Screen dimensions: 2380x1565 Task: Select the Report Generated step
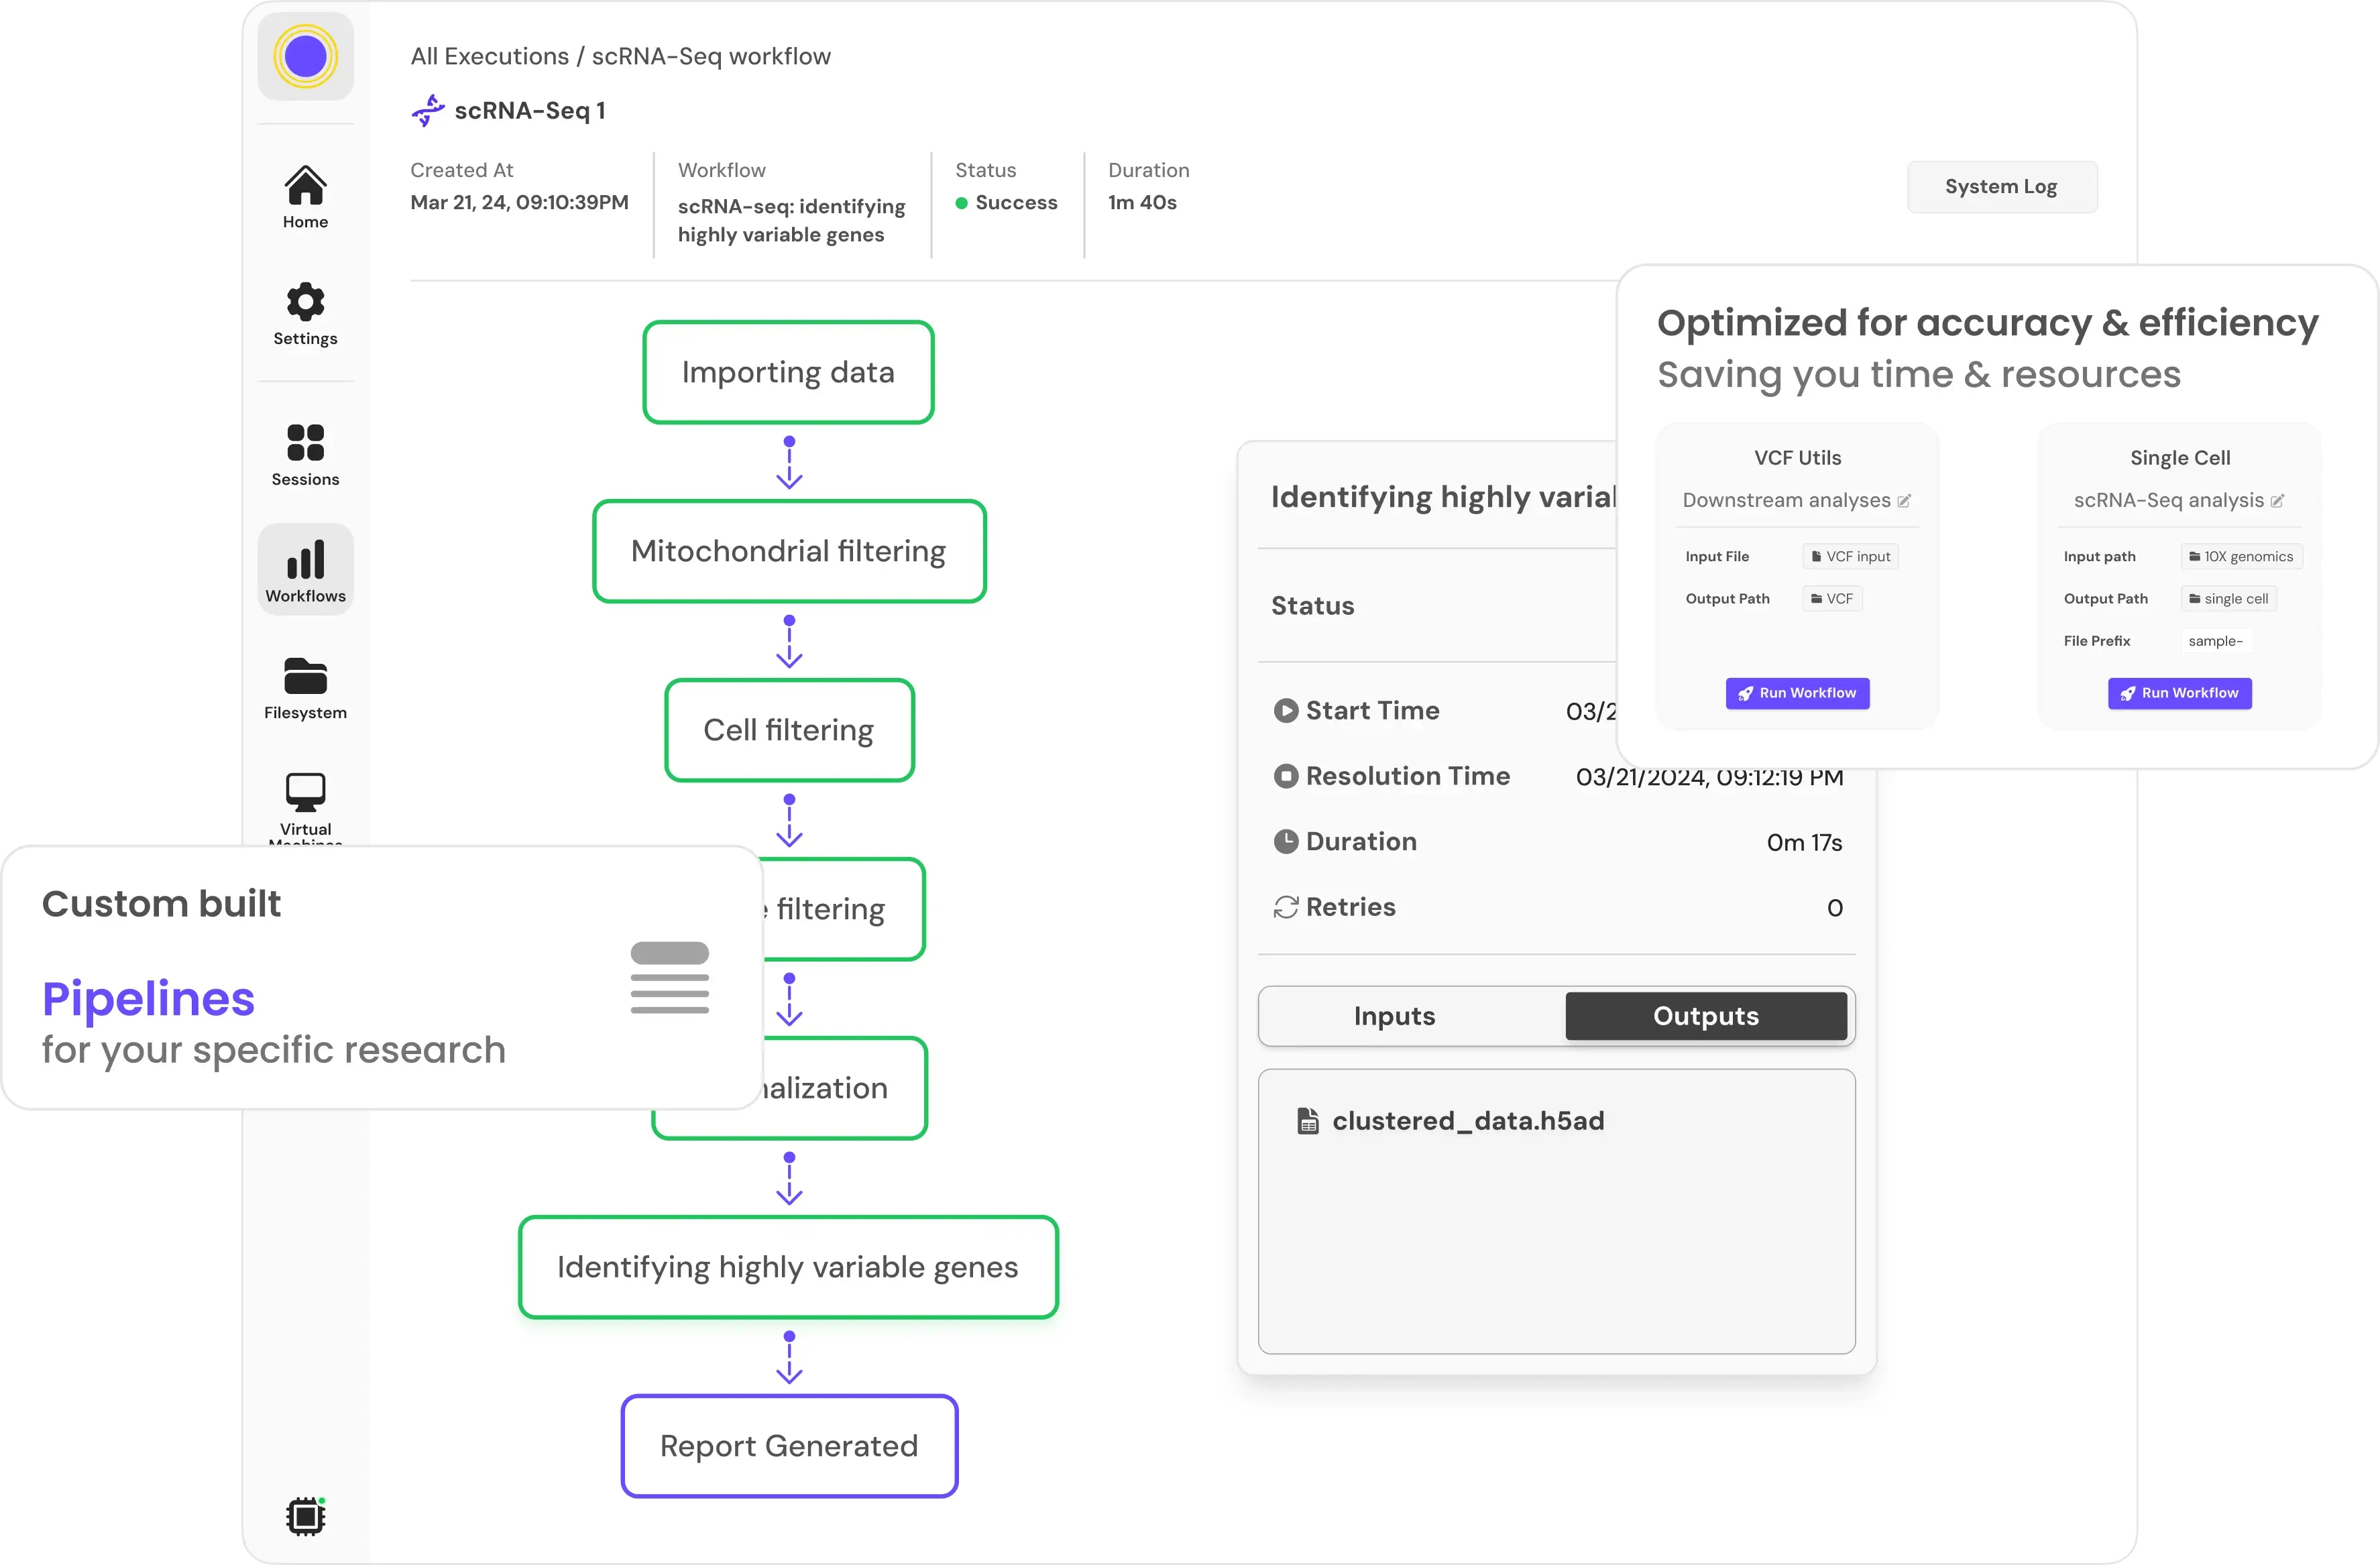pyautogui.click(x=789, y=1446)
